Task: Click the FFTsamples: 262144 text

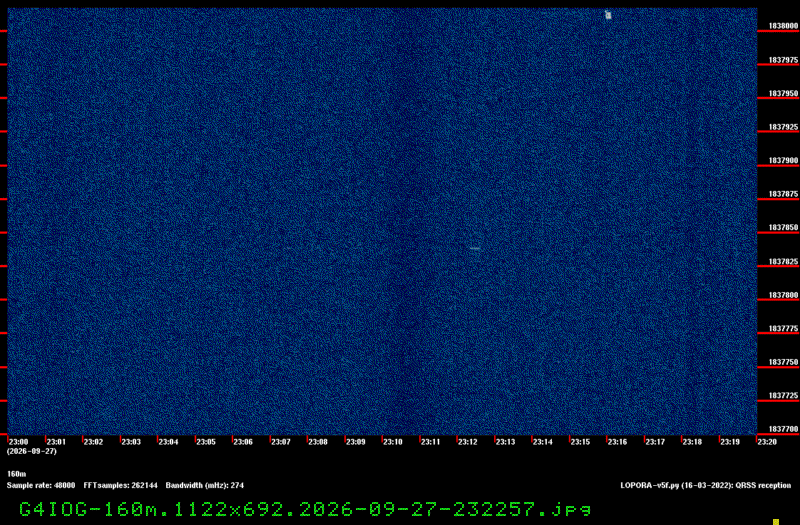Action: pos(120,485)
